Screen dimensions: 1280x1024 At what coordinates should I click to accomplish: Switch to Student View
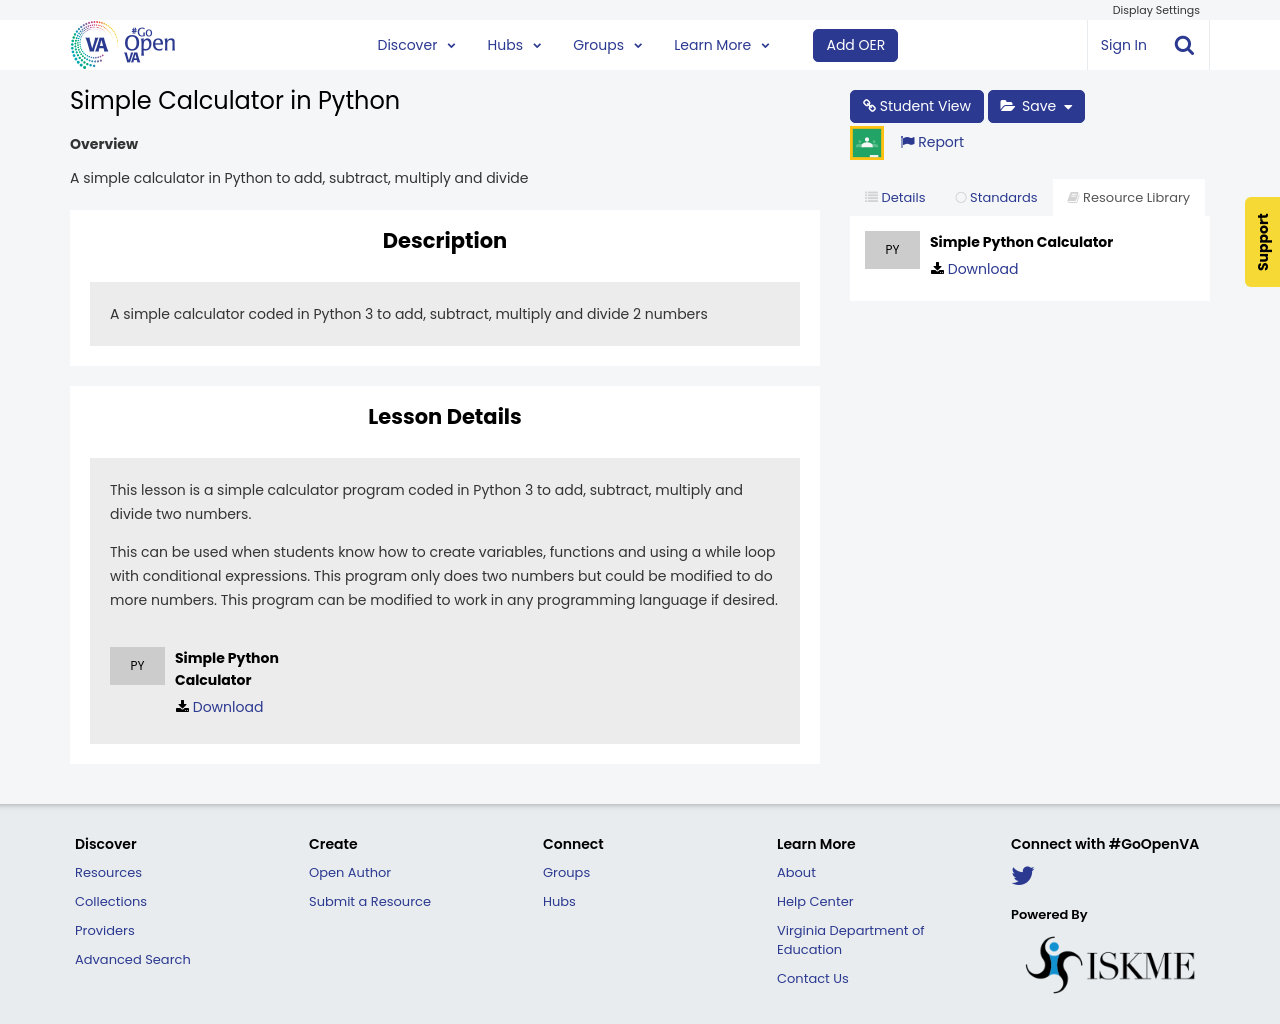click(916, 106)
